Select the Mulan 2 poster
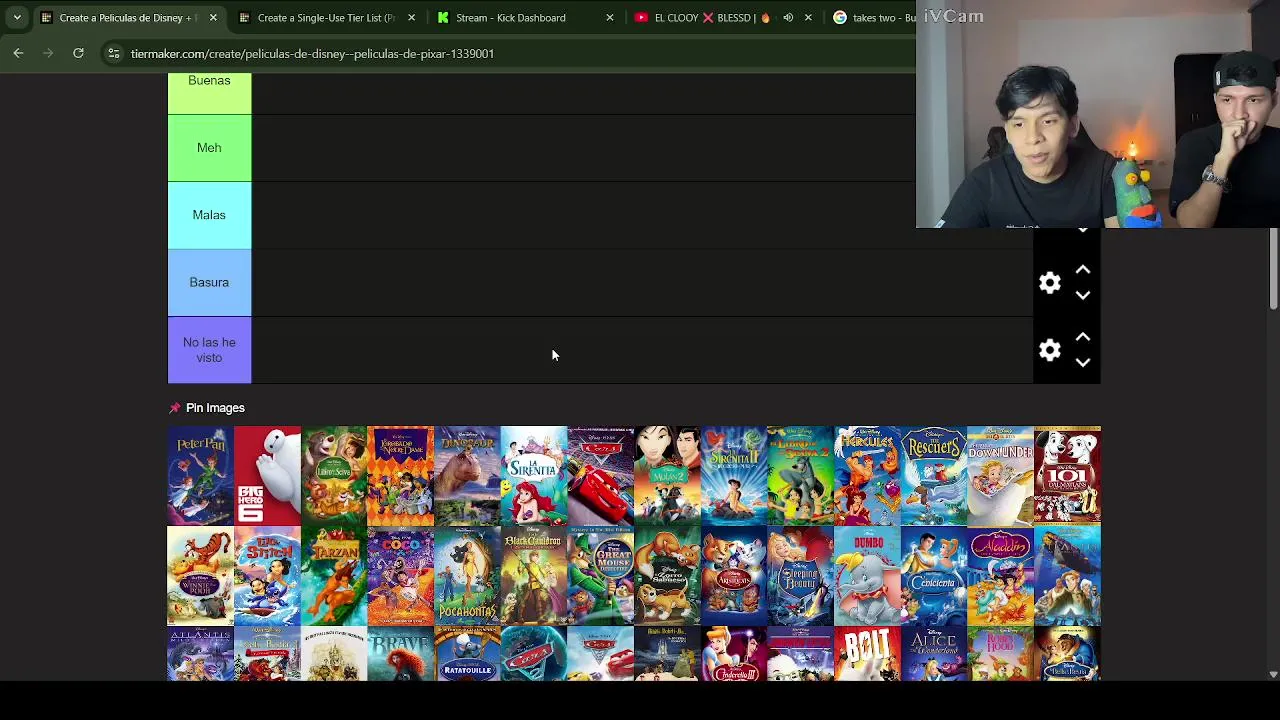1280x720 pixels. click(667, 476)
